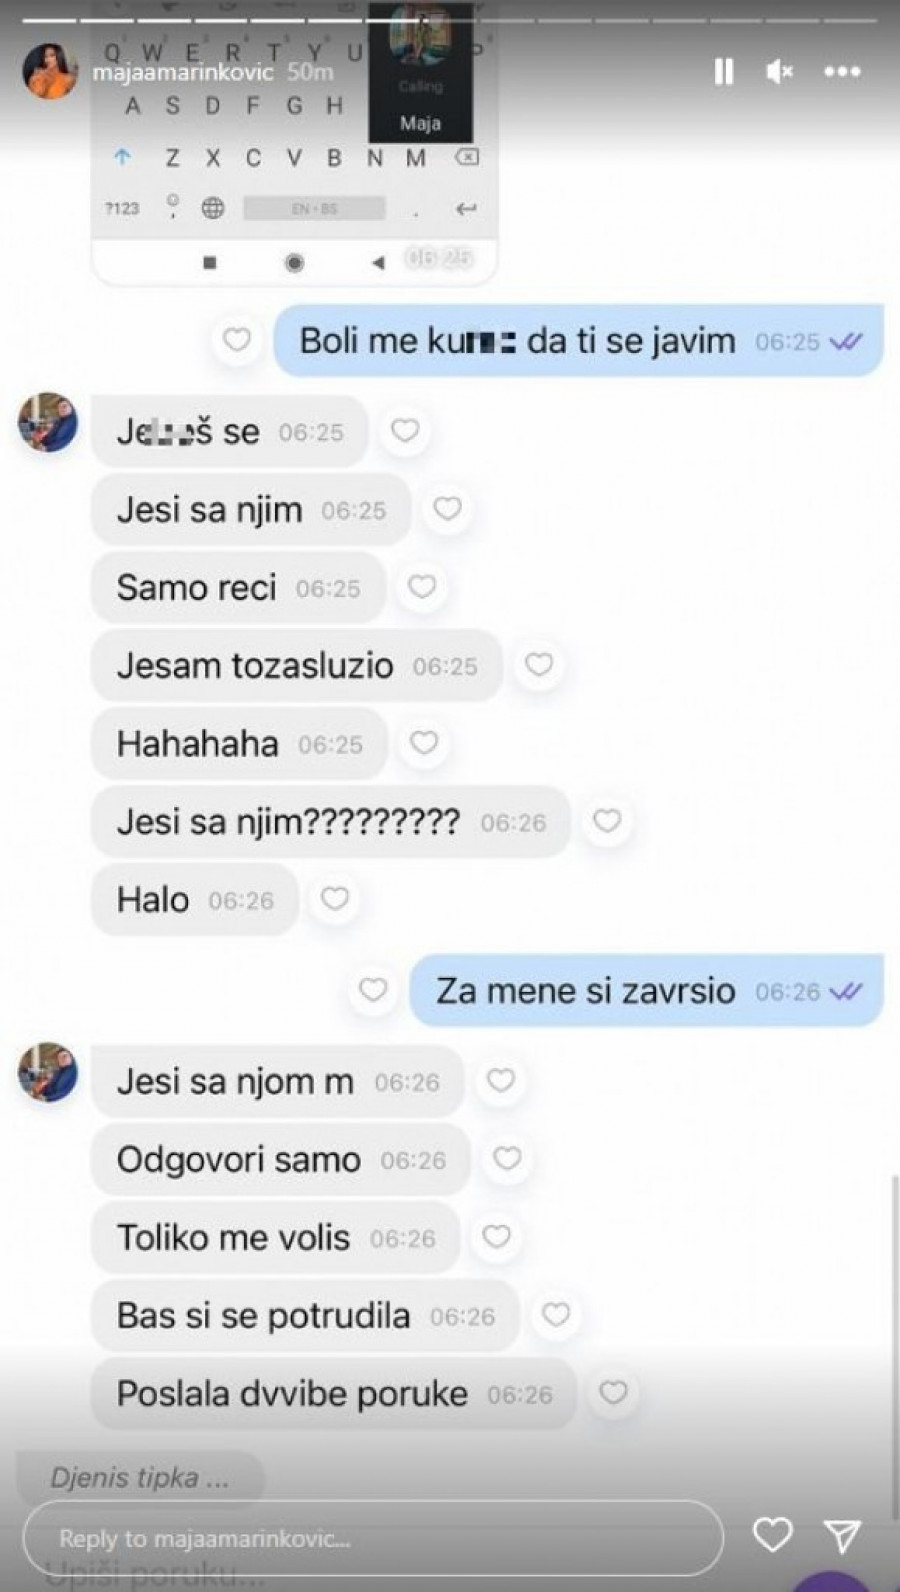Screen dimensions: 900x1592
Task: Tap the majaamarinkovic username
Action: [x=183, y=72]
